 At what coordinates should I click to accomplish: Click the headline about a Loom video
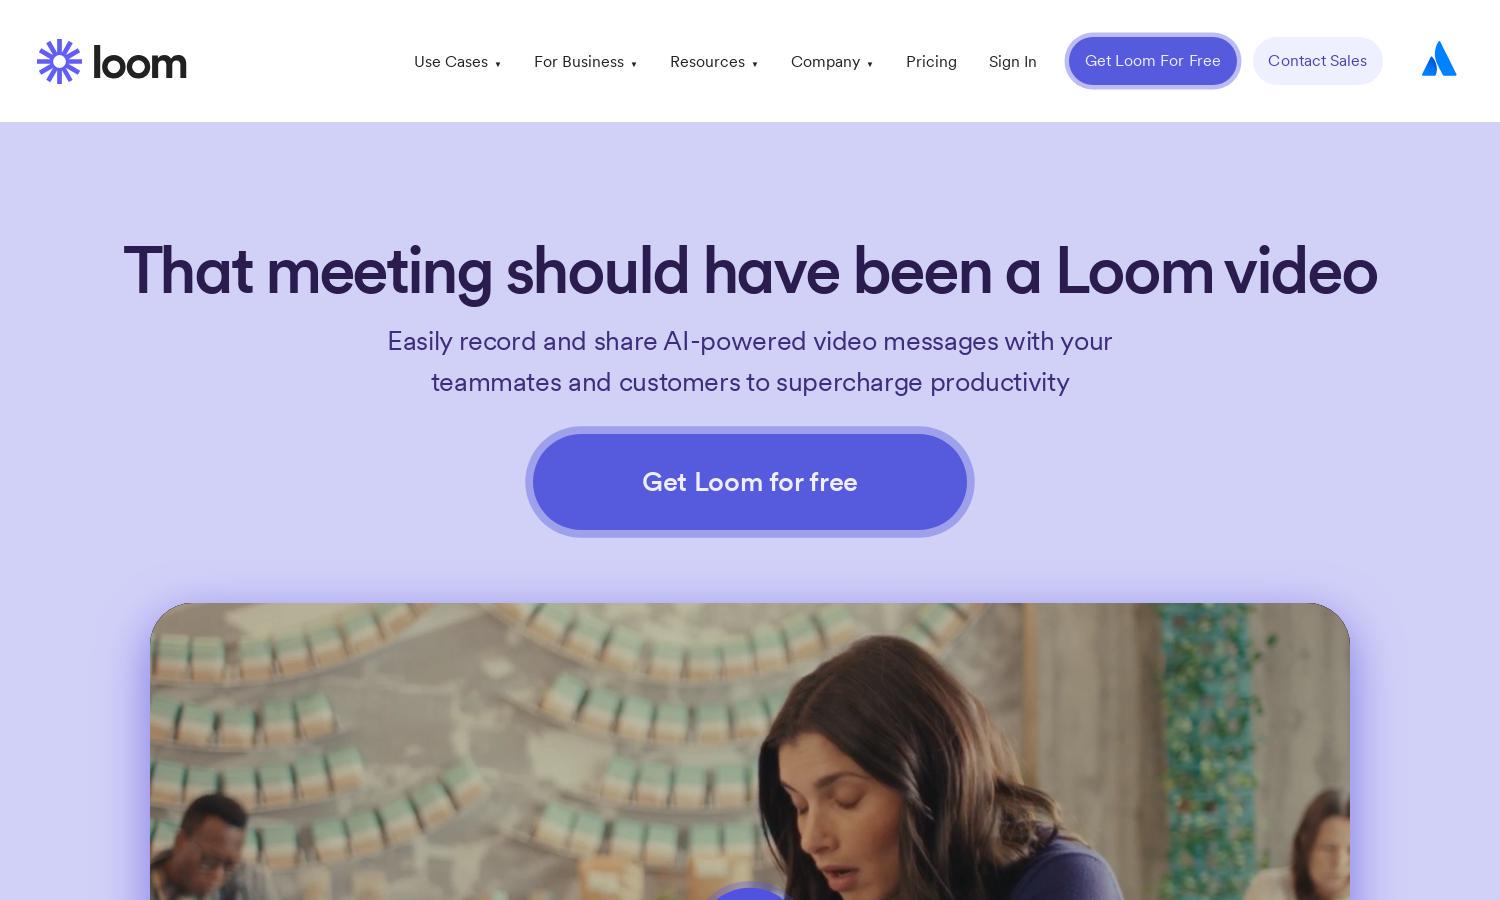tap(750, 271)
